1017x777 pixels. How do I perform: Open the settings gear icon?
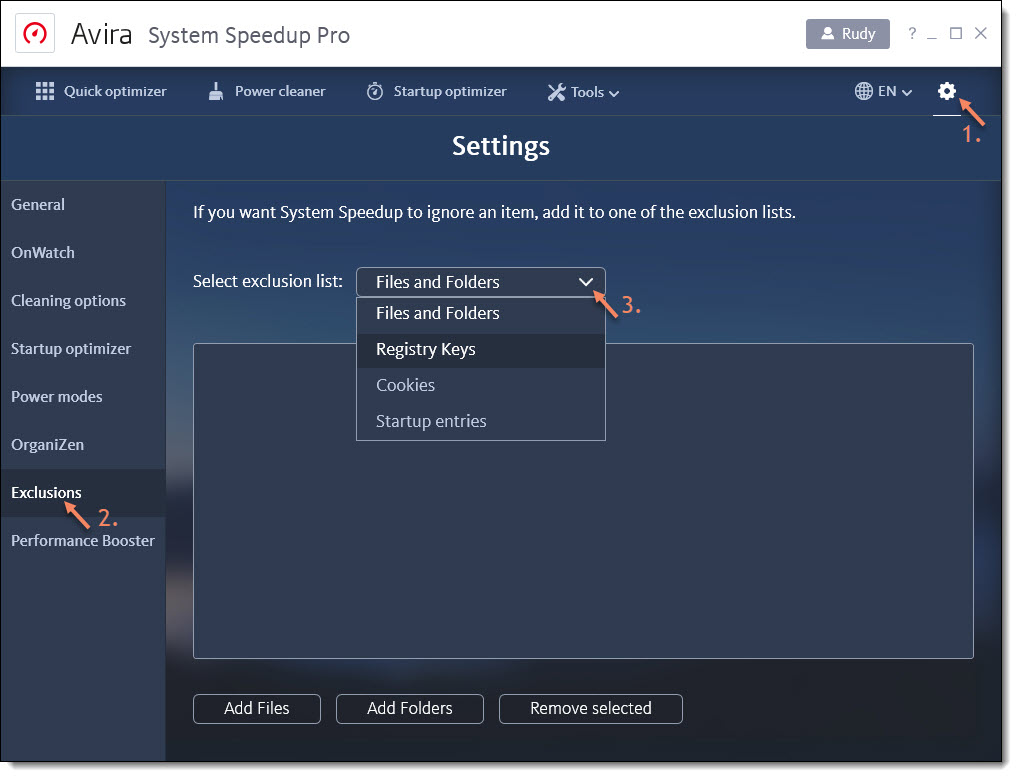946,91
